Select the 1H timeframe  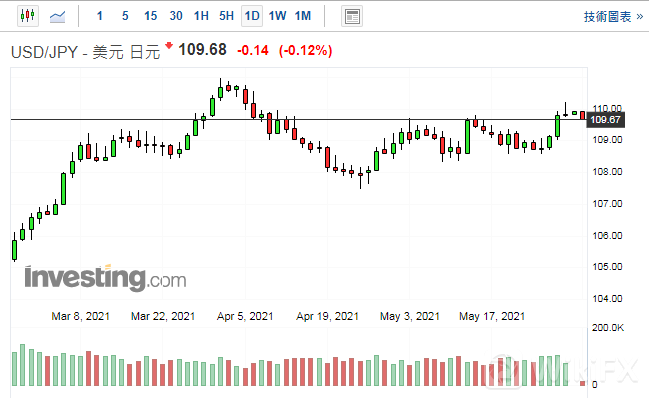201,16
